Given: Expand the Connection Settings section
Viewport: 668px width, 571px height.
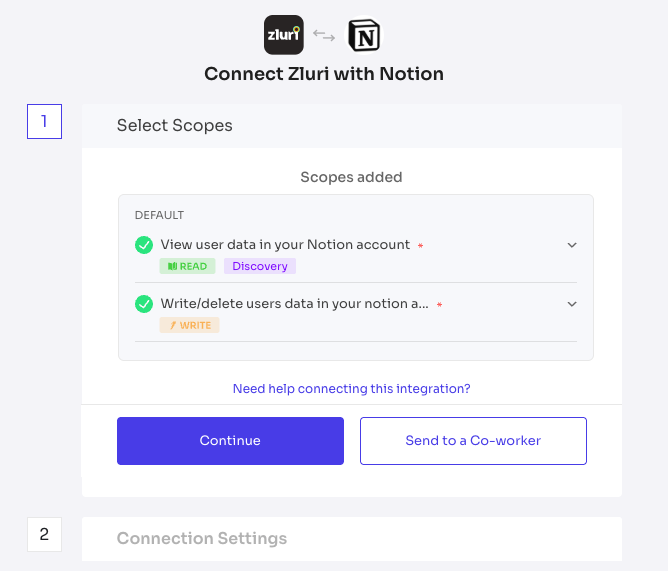Looking at the screenshot, I should pyautogui.click(x=352, y=539).
